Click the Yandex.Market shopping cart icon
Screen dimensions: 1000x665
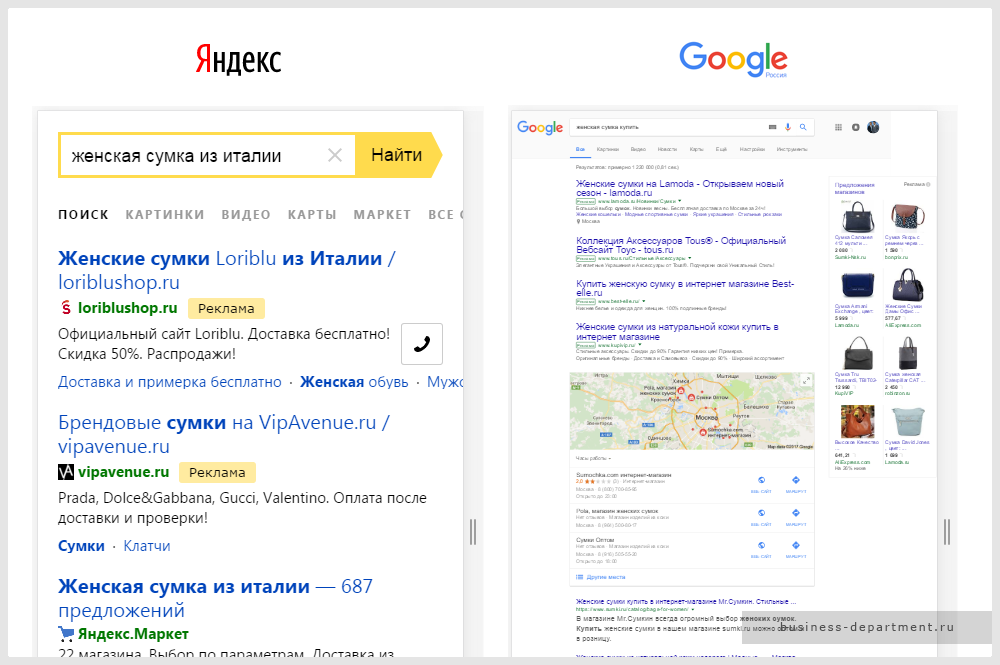tap(66, 634)
